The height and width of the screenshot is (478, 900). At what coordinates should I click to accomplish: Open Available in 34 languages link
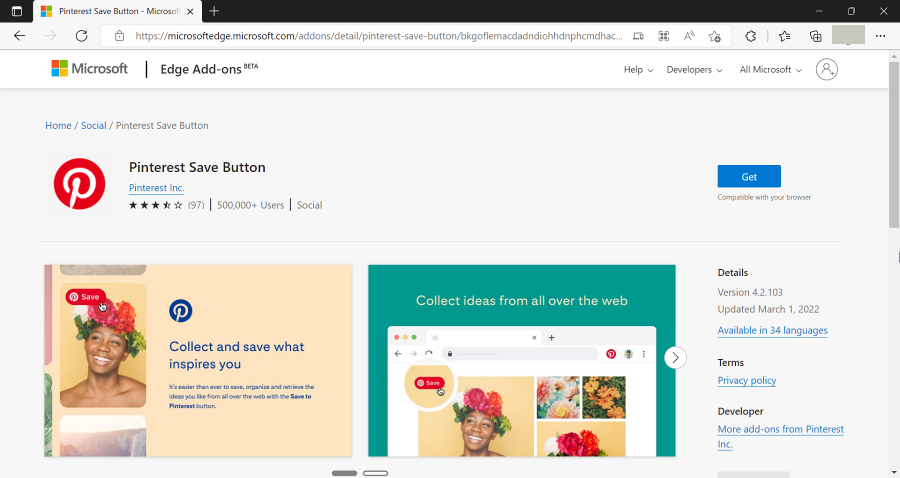tap(772, 331)
